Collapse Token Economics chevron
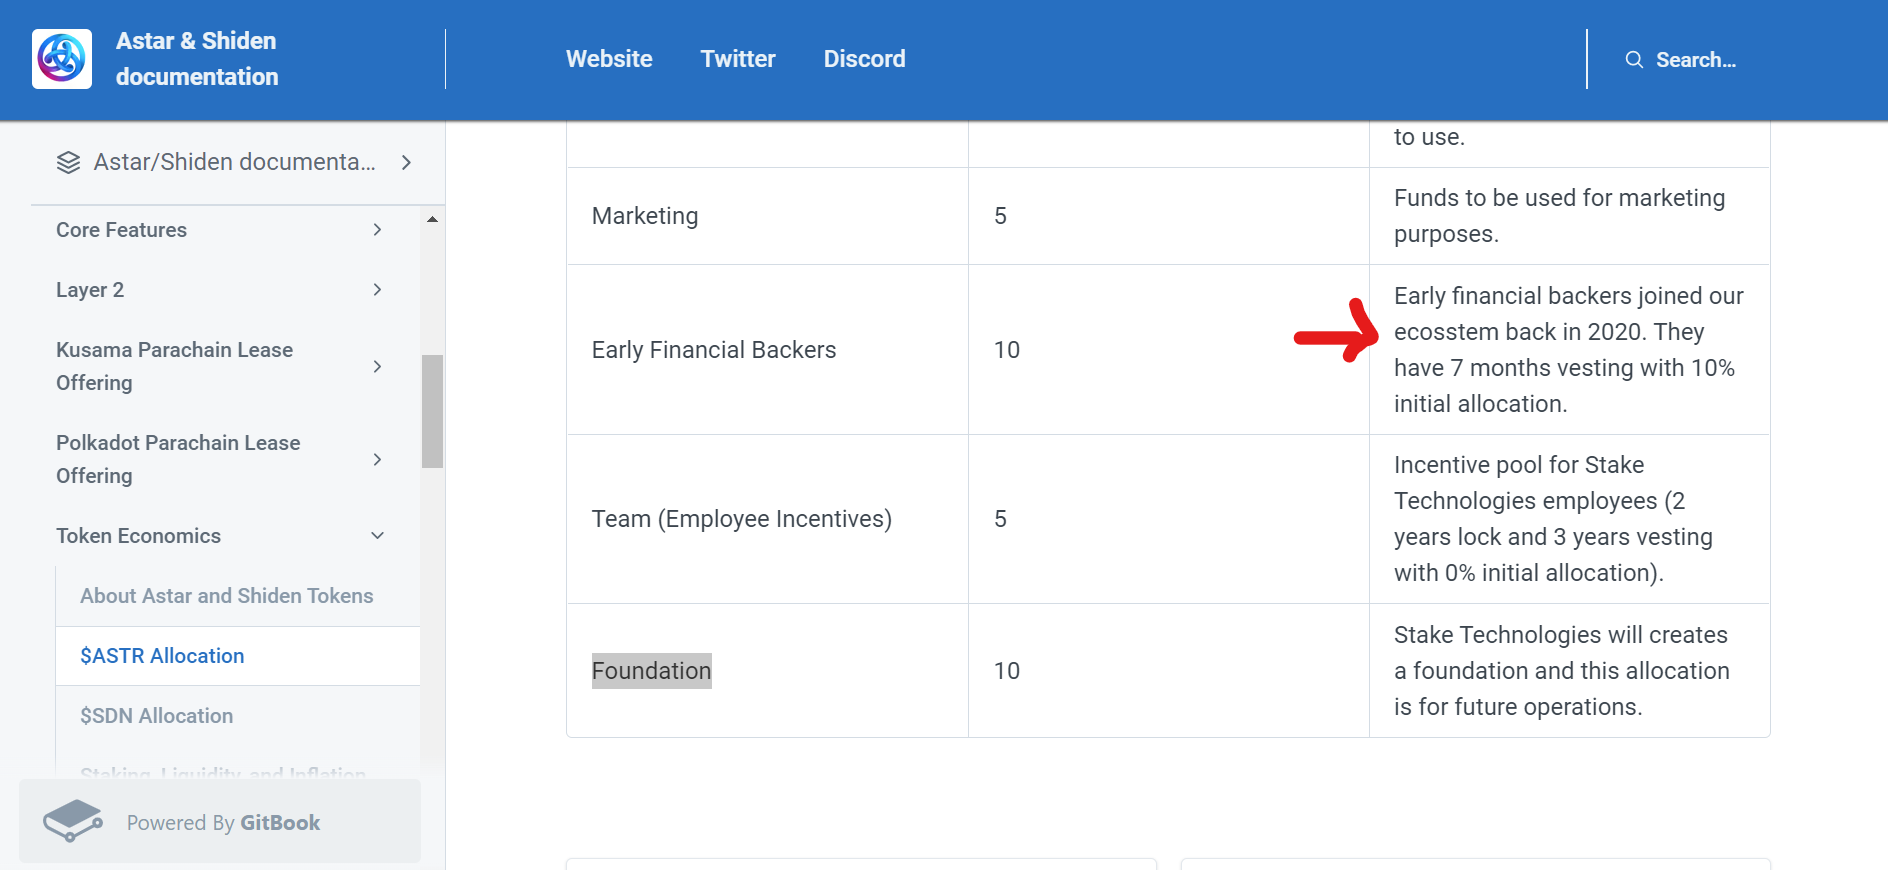1888x870 pixels. pyautogui.click(x=377, y=536)
